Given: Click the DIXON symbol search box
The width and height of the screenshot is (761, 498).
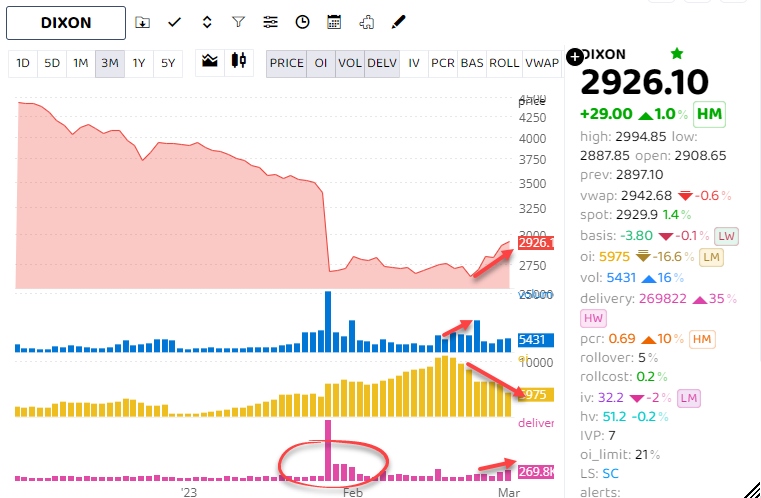Looking at the screenshot, I should pos(66,23).
